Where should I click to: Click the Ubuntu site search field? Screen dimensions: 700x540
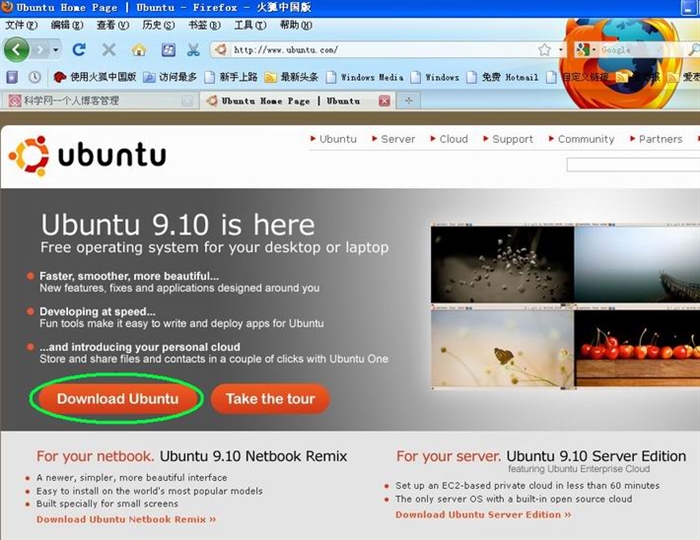(633, 165)
